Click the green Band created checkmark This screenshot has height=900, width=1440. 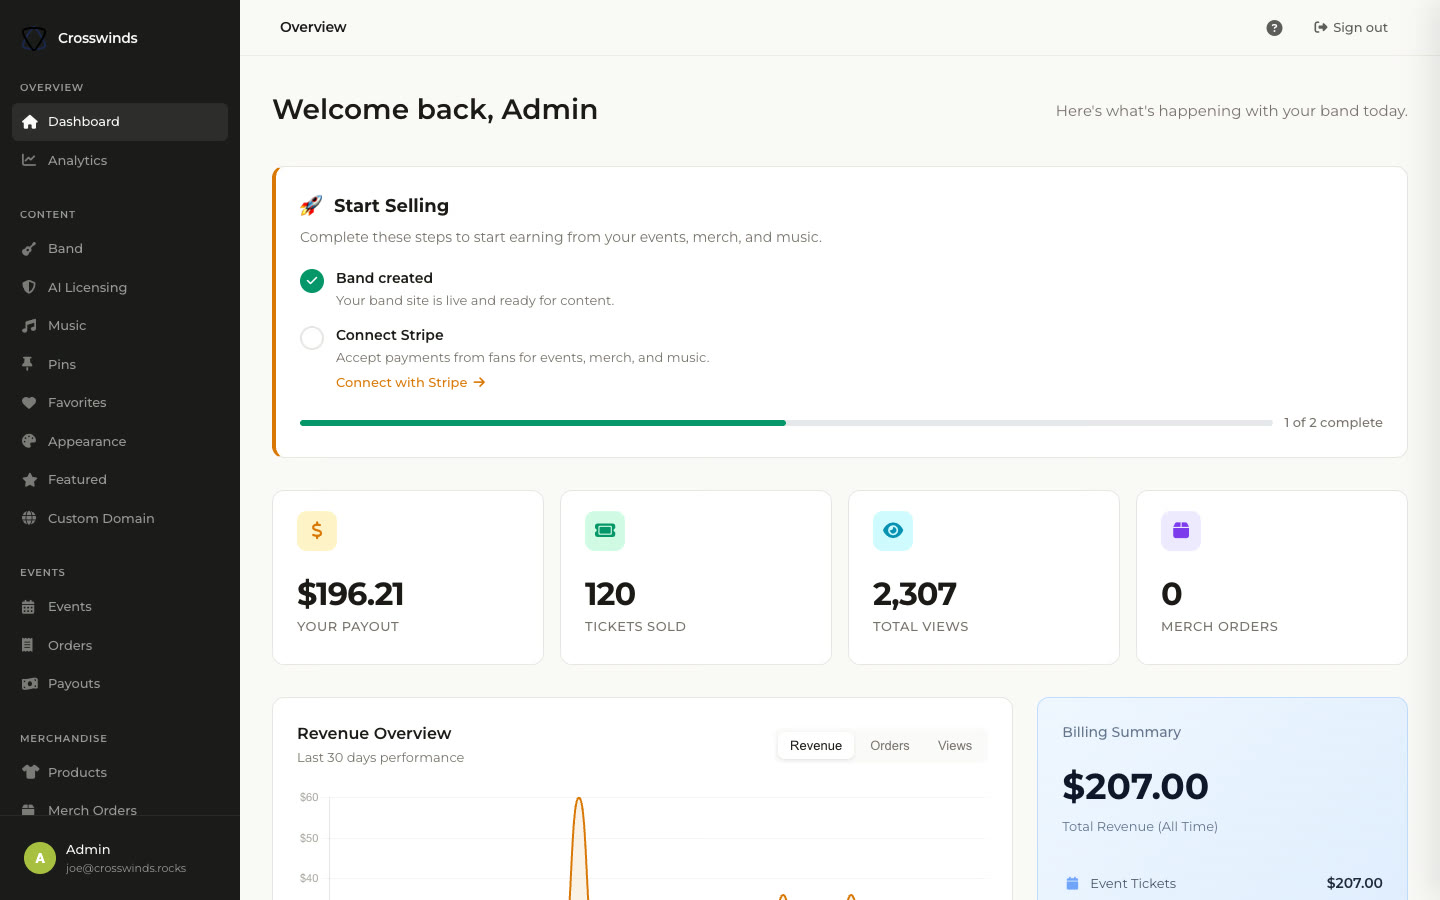point(312,281)
